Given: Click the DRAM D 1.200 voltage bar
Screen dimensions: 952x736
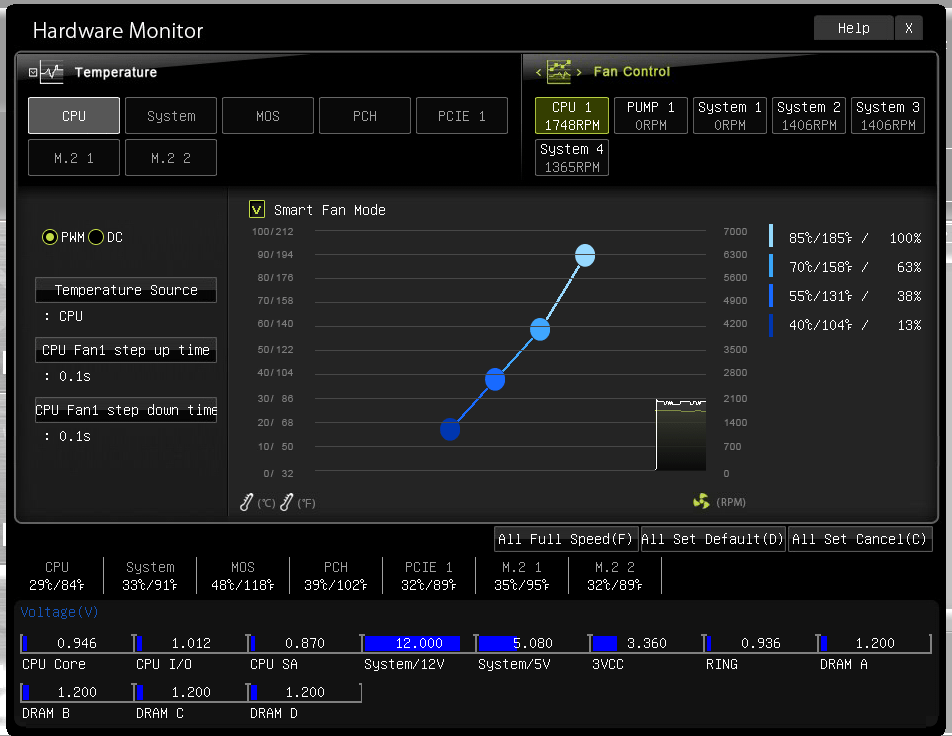Looking at the screenshot, I should (305, 692).
